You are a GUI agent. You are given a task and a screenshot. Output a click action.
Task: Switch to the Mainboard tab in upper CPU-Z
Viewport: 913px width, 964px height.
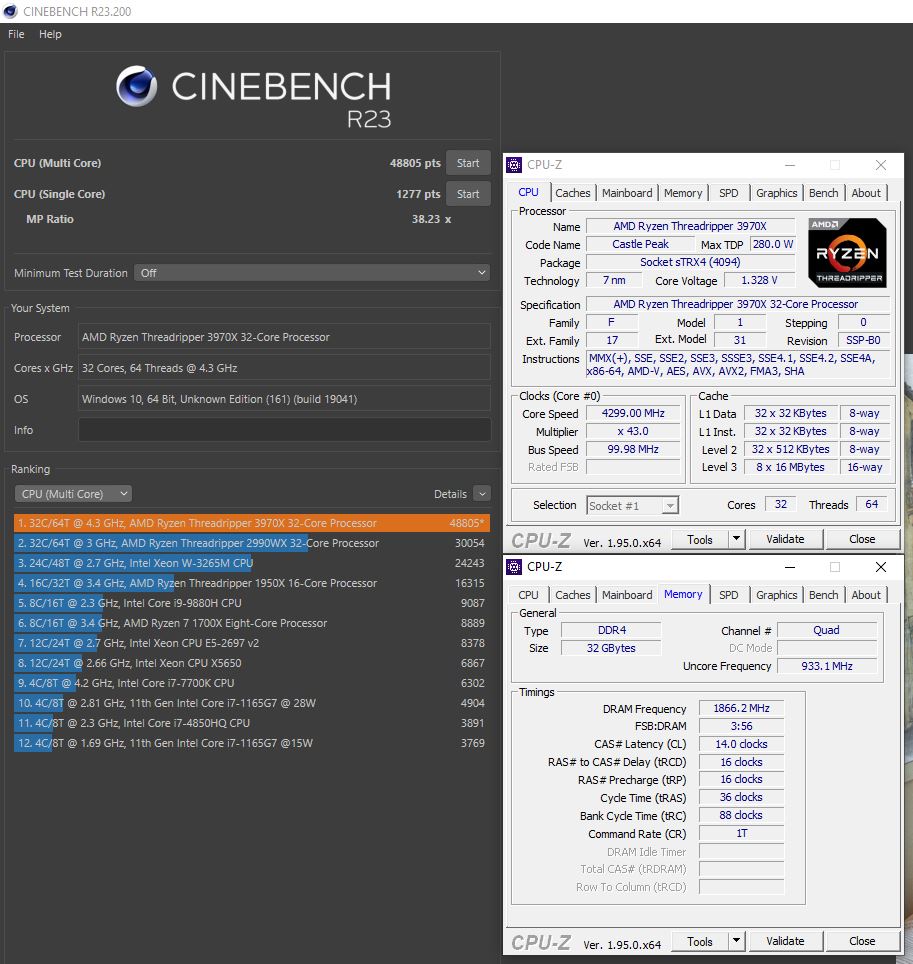627,193
